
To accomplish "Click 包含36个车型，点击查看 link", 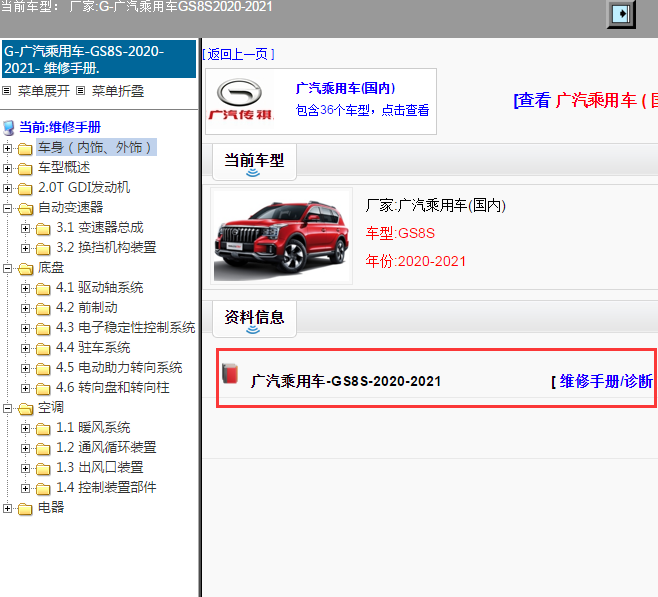I will [x=362, y=110].
